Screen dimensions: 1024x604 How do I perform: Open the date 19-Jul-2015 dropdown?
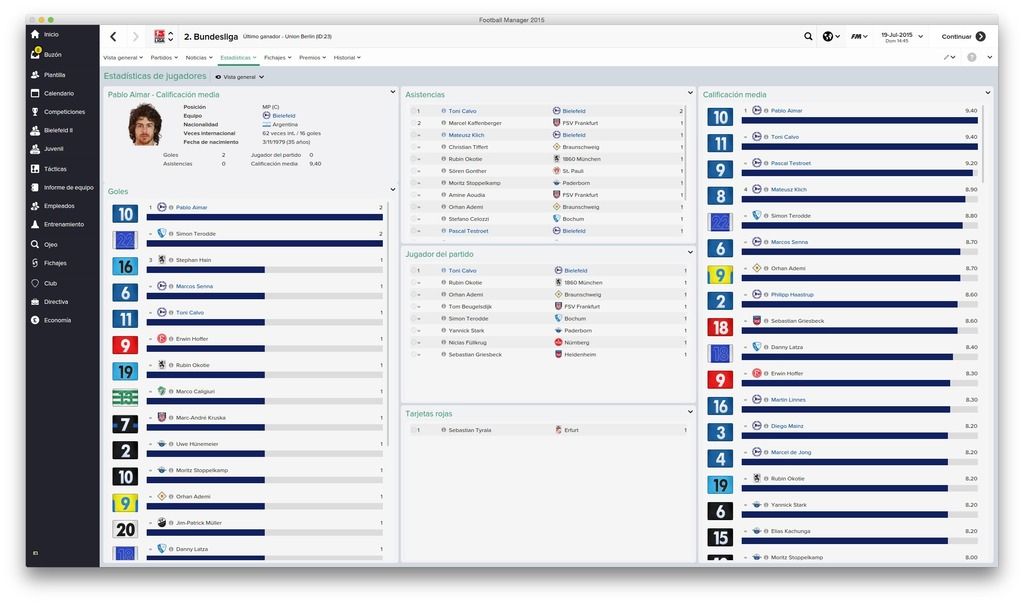[902, 37]
